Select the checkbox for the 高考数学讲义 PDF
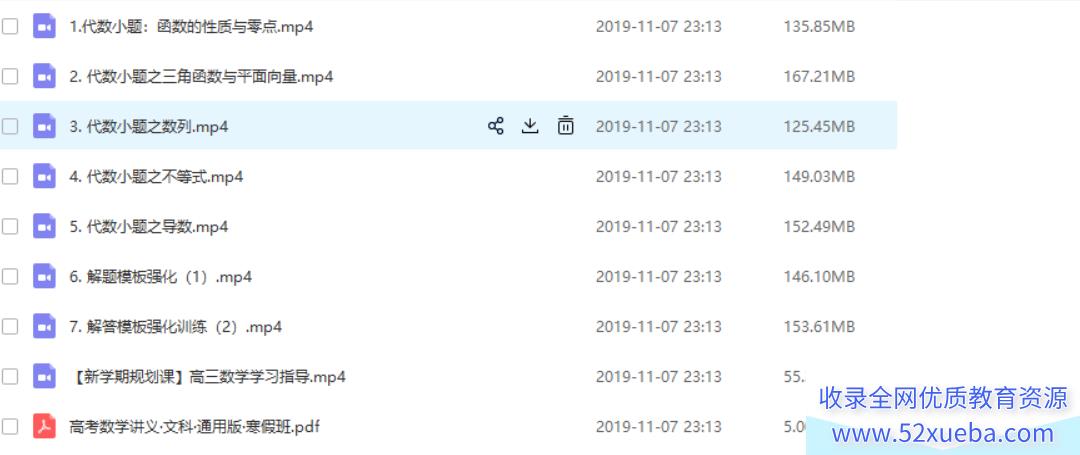This screenshot has height=455, width=1080. click(x=10, y=427)
